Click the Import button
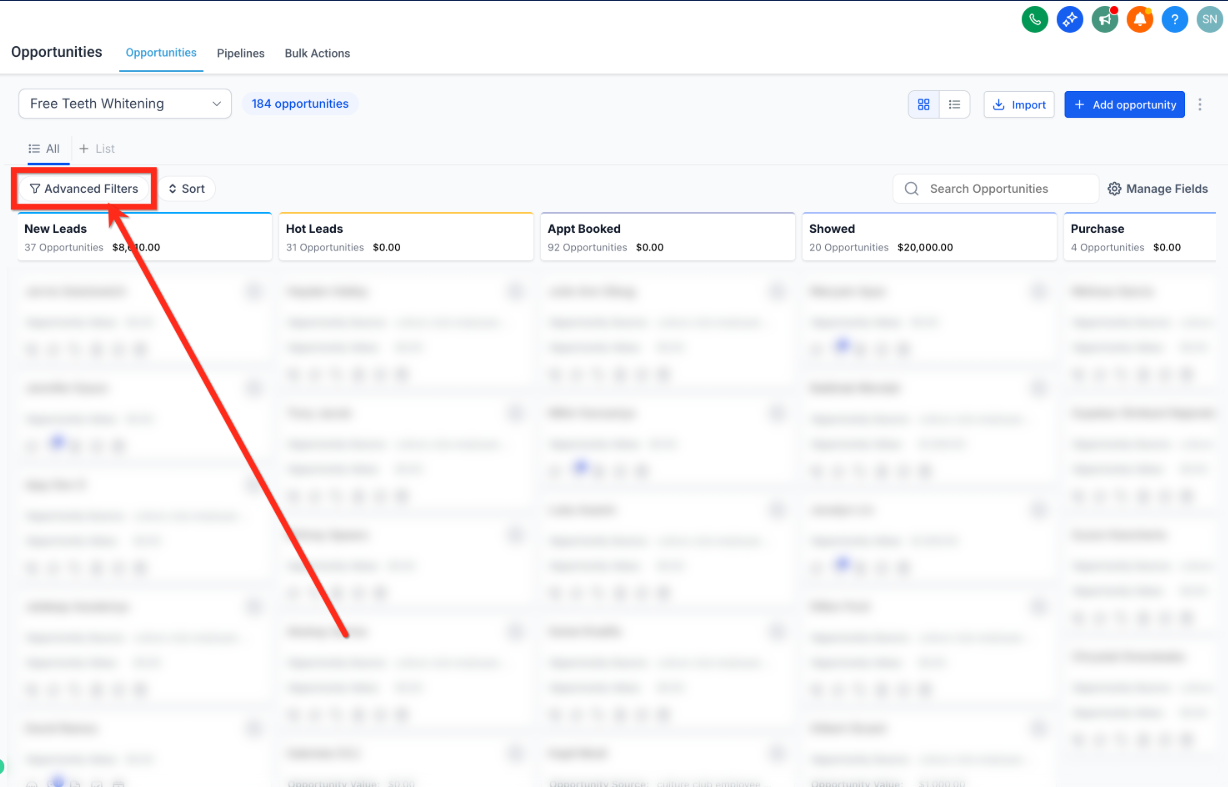The width and height of the screenshot is (1228, 787). (x=1019, y=104)
